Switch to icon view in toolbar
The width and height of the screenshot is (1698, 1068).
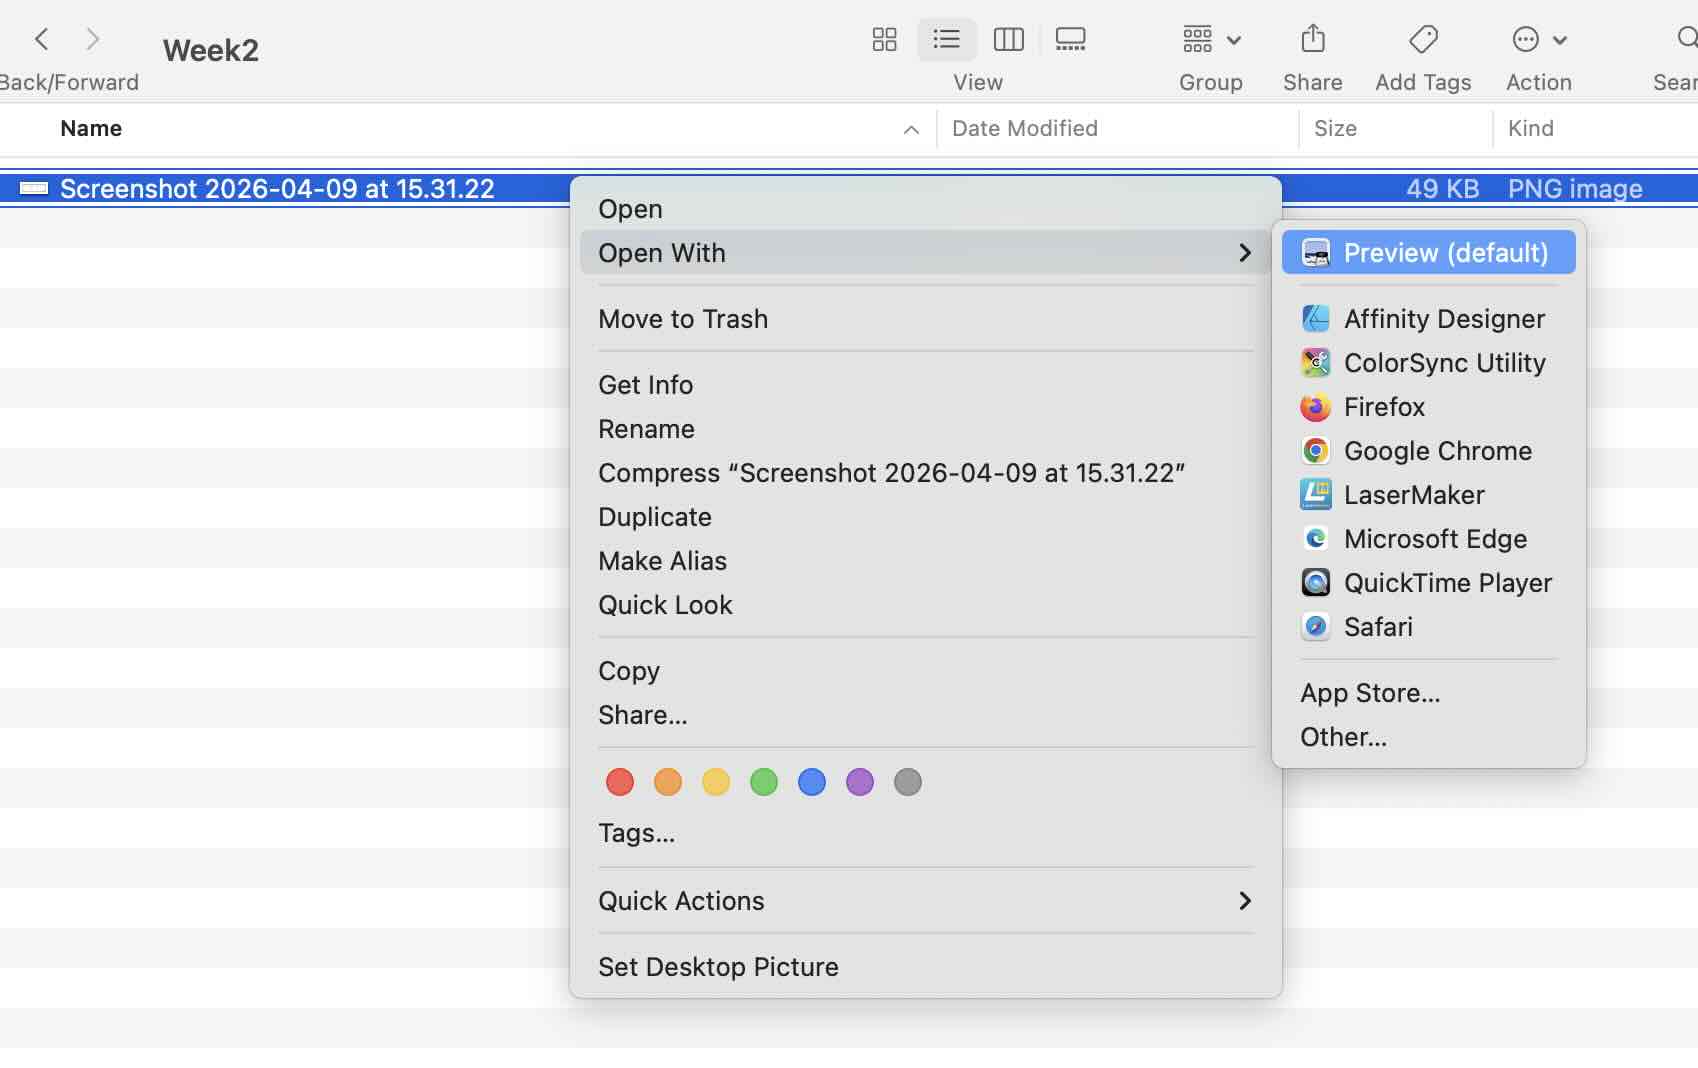pyautogui.click(x=884, y=40)
